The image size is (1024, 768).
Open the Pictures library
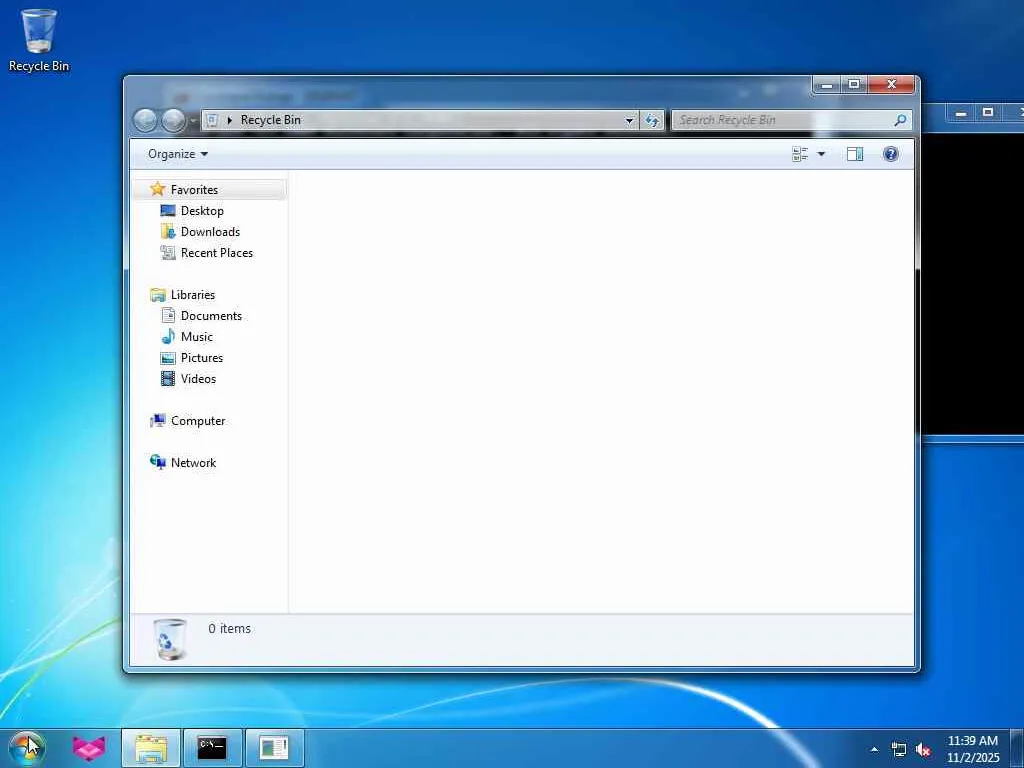(202, 358)
